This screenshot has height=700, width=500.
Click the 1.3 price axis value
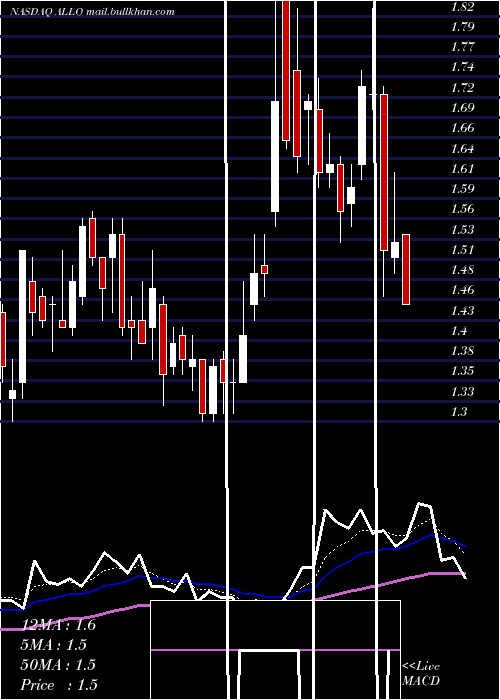tap(460, 412)
